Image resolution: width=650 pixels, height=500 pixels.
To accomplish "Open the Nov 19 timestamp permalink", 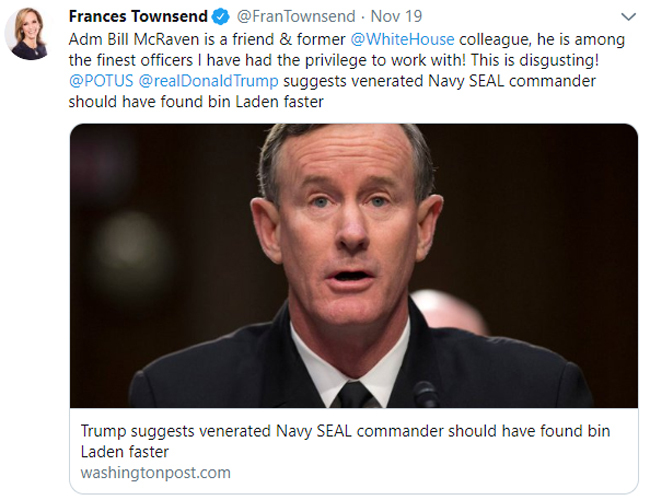I will [378, 18].
